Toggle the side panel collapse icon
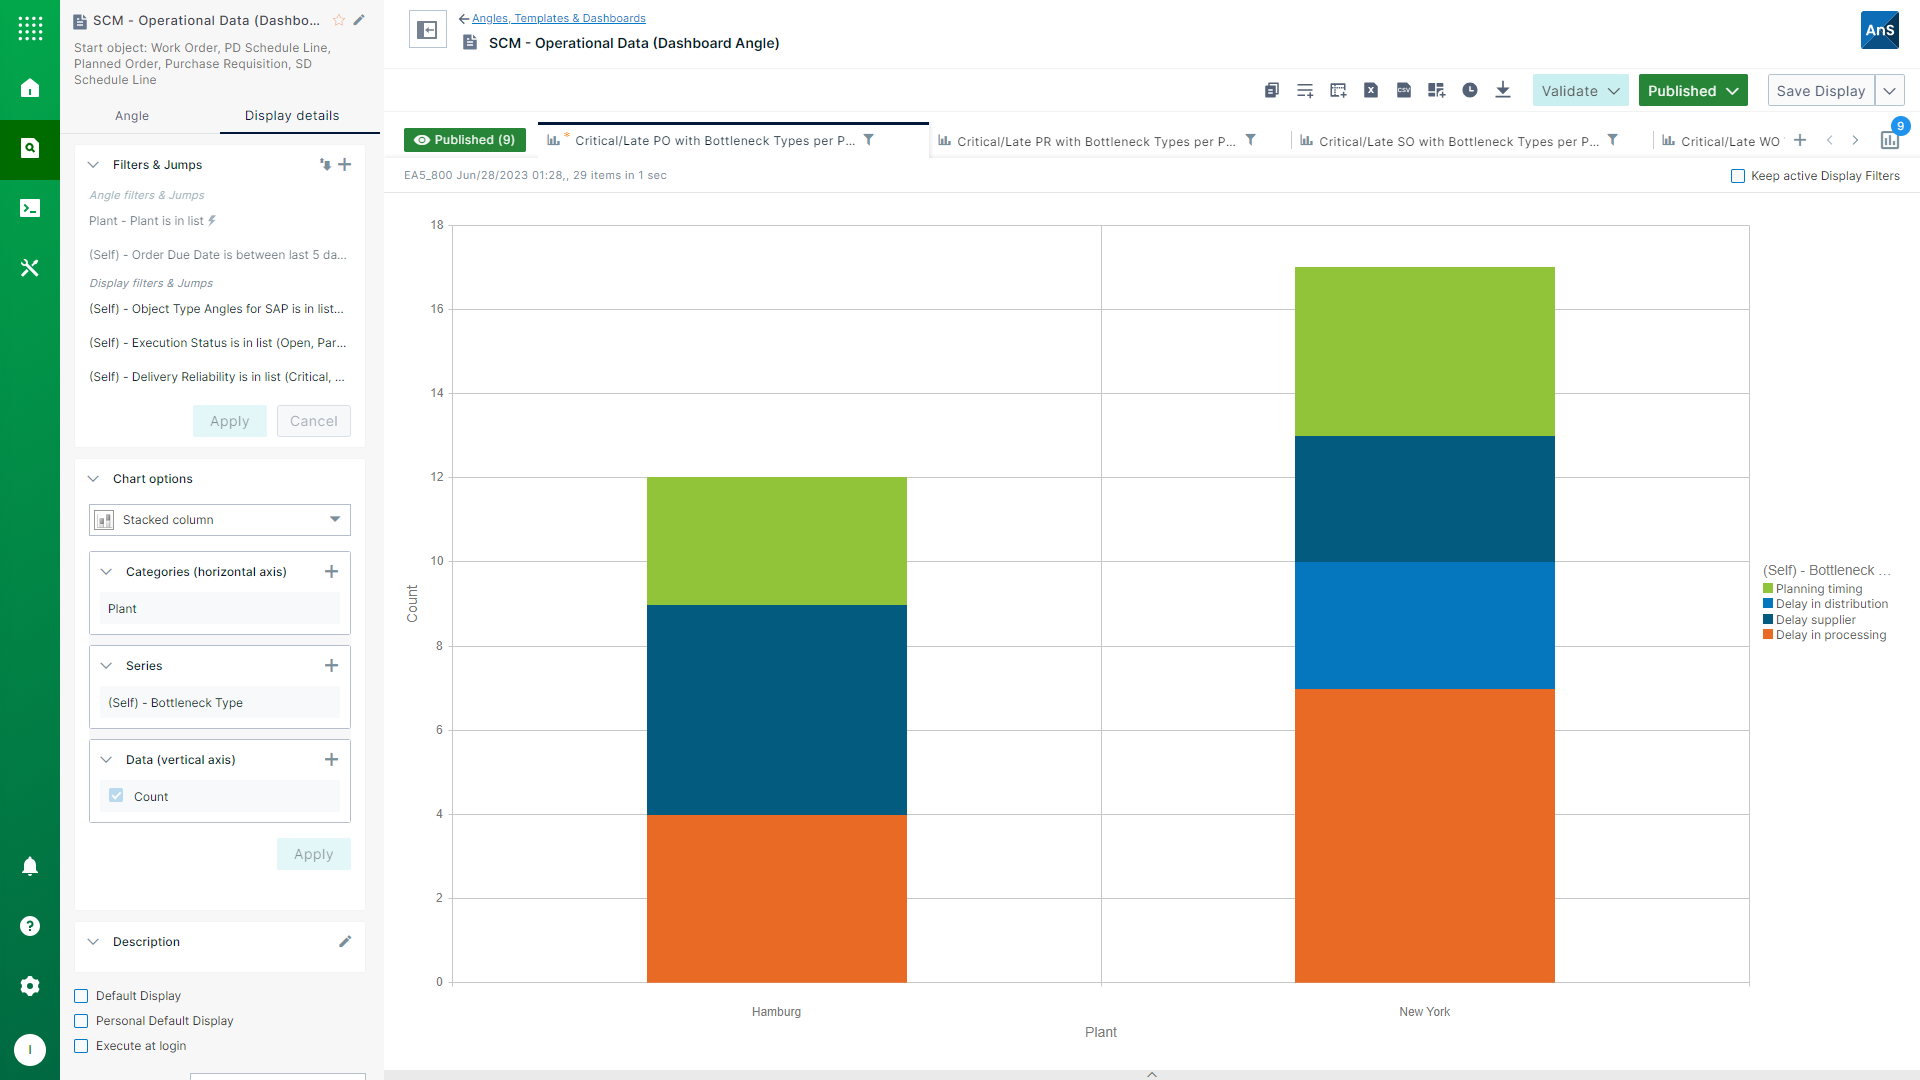 tap(427, 30)
